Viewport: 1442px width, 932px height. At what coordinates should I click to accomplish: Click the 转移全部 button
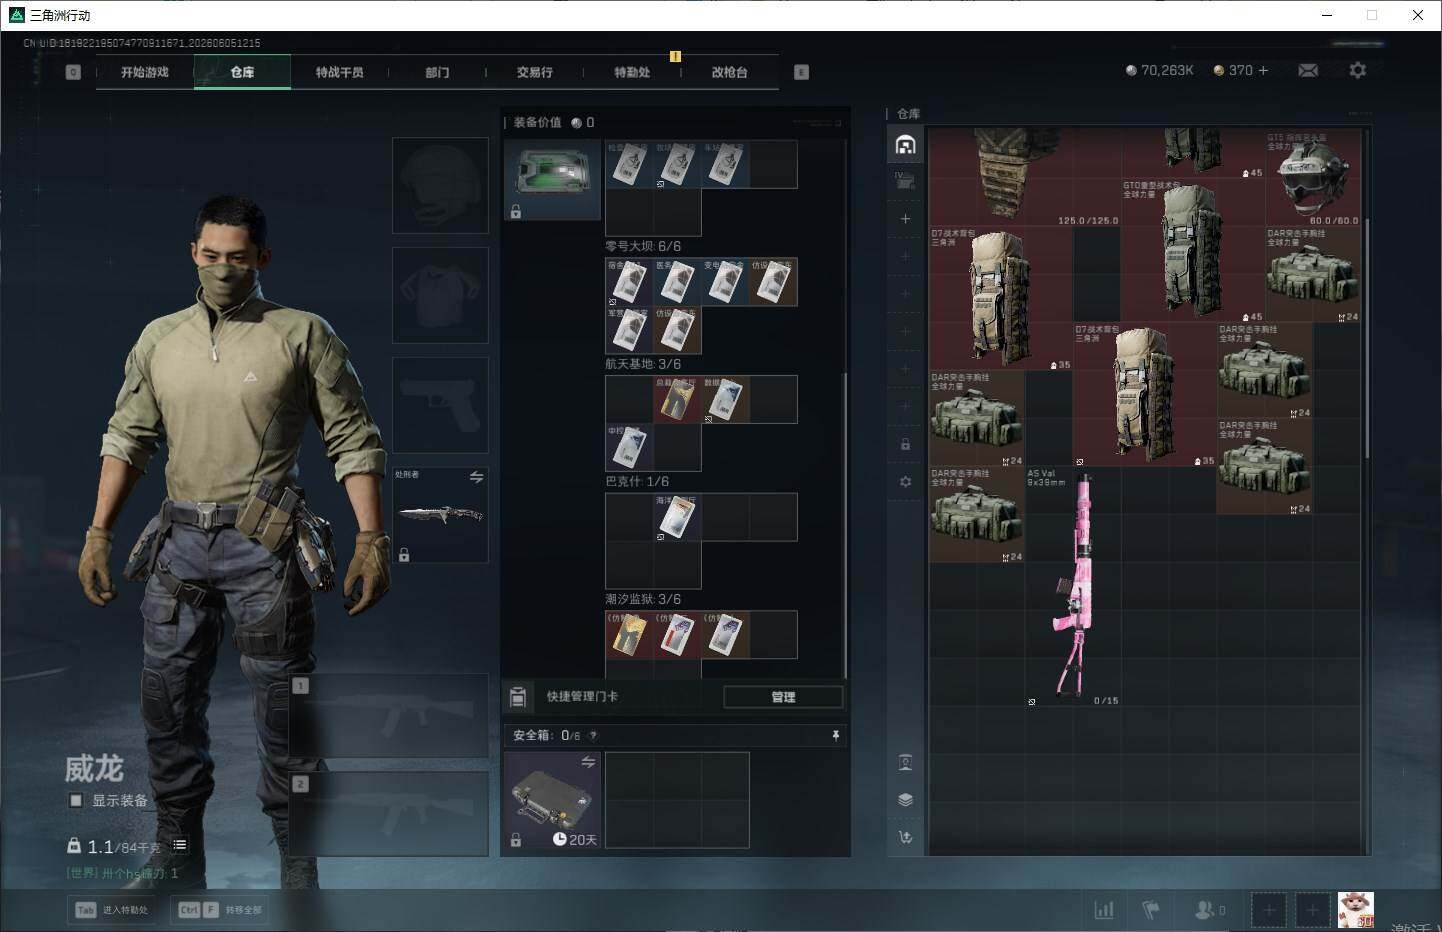[x=219, y=909]
